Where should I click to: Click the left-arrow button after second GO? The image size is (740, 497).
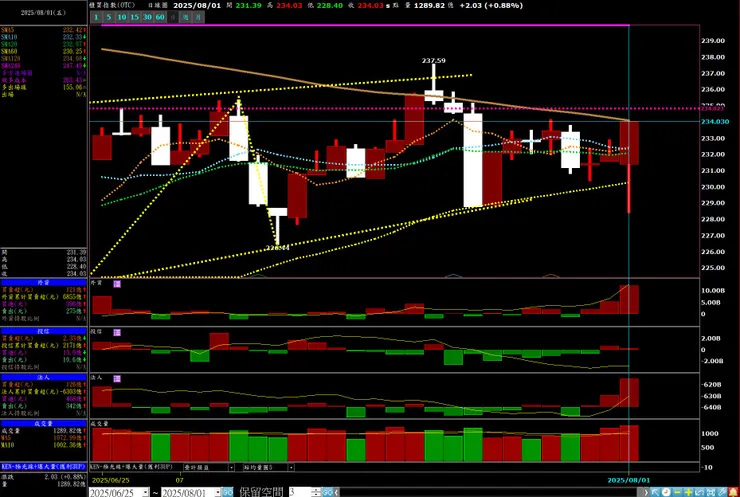coord(336,492)
